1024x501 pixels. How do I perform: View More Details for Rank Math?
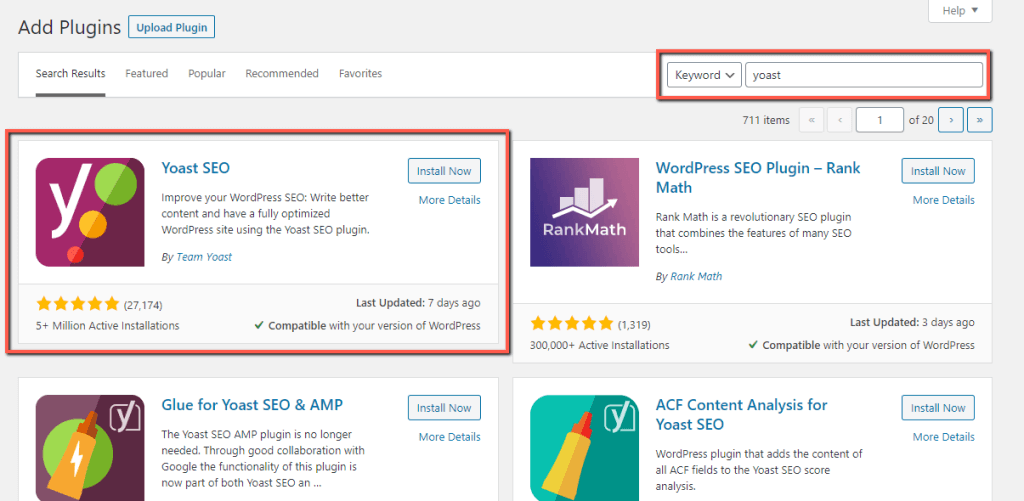pyautogui.click(x=944, y=200)
